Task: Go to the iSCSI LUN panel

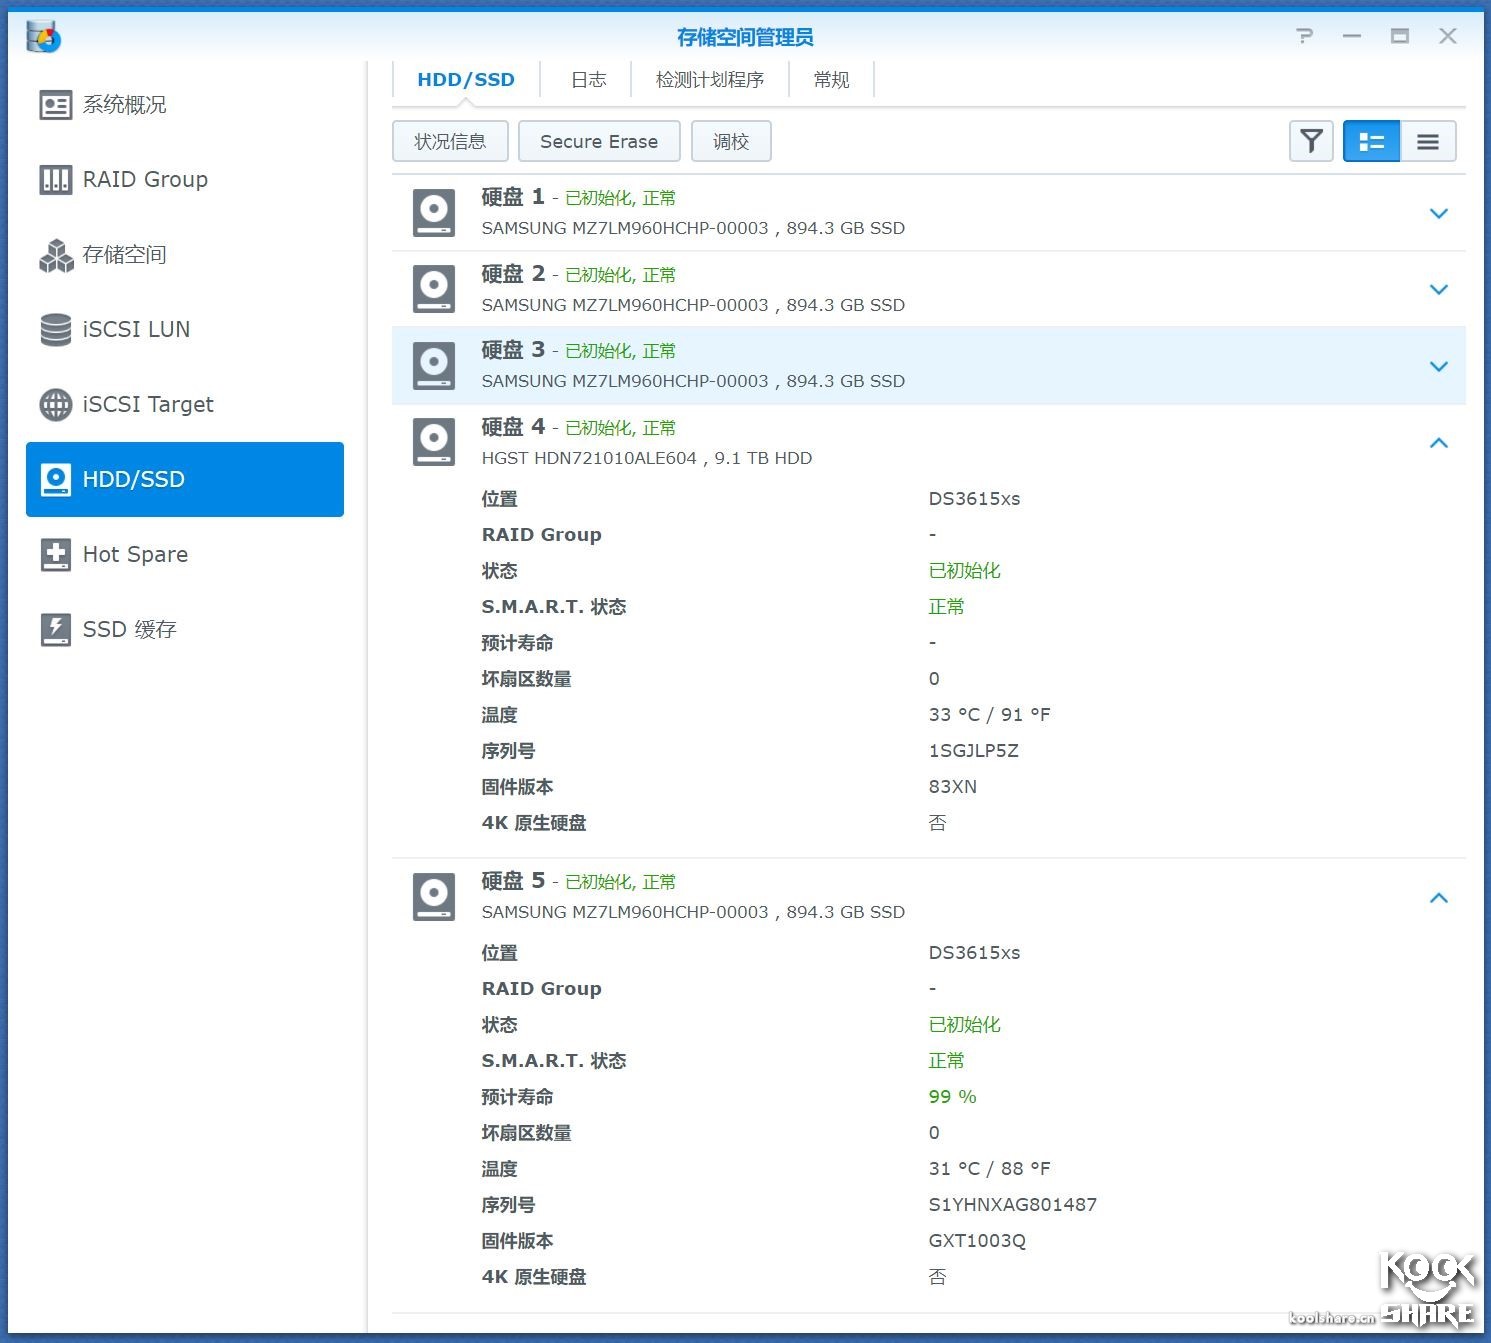Action: (x=135, y=329)
